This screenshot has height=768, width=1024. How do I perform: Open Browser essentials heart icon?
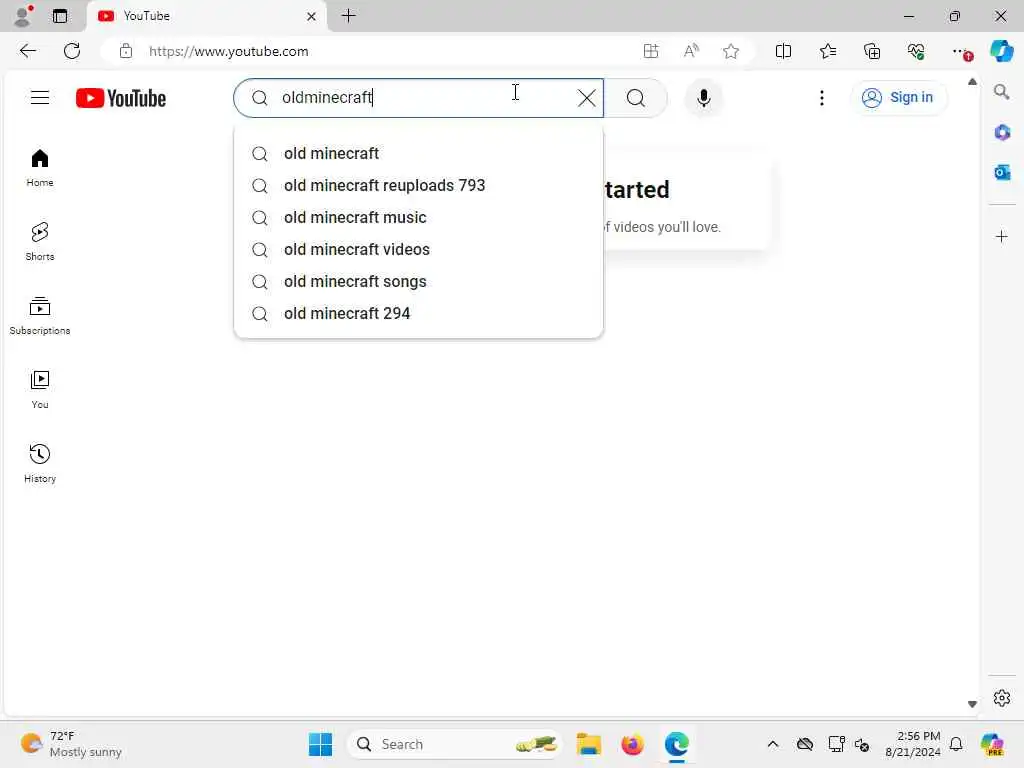[x=916, y=52]
